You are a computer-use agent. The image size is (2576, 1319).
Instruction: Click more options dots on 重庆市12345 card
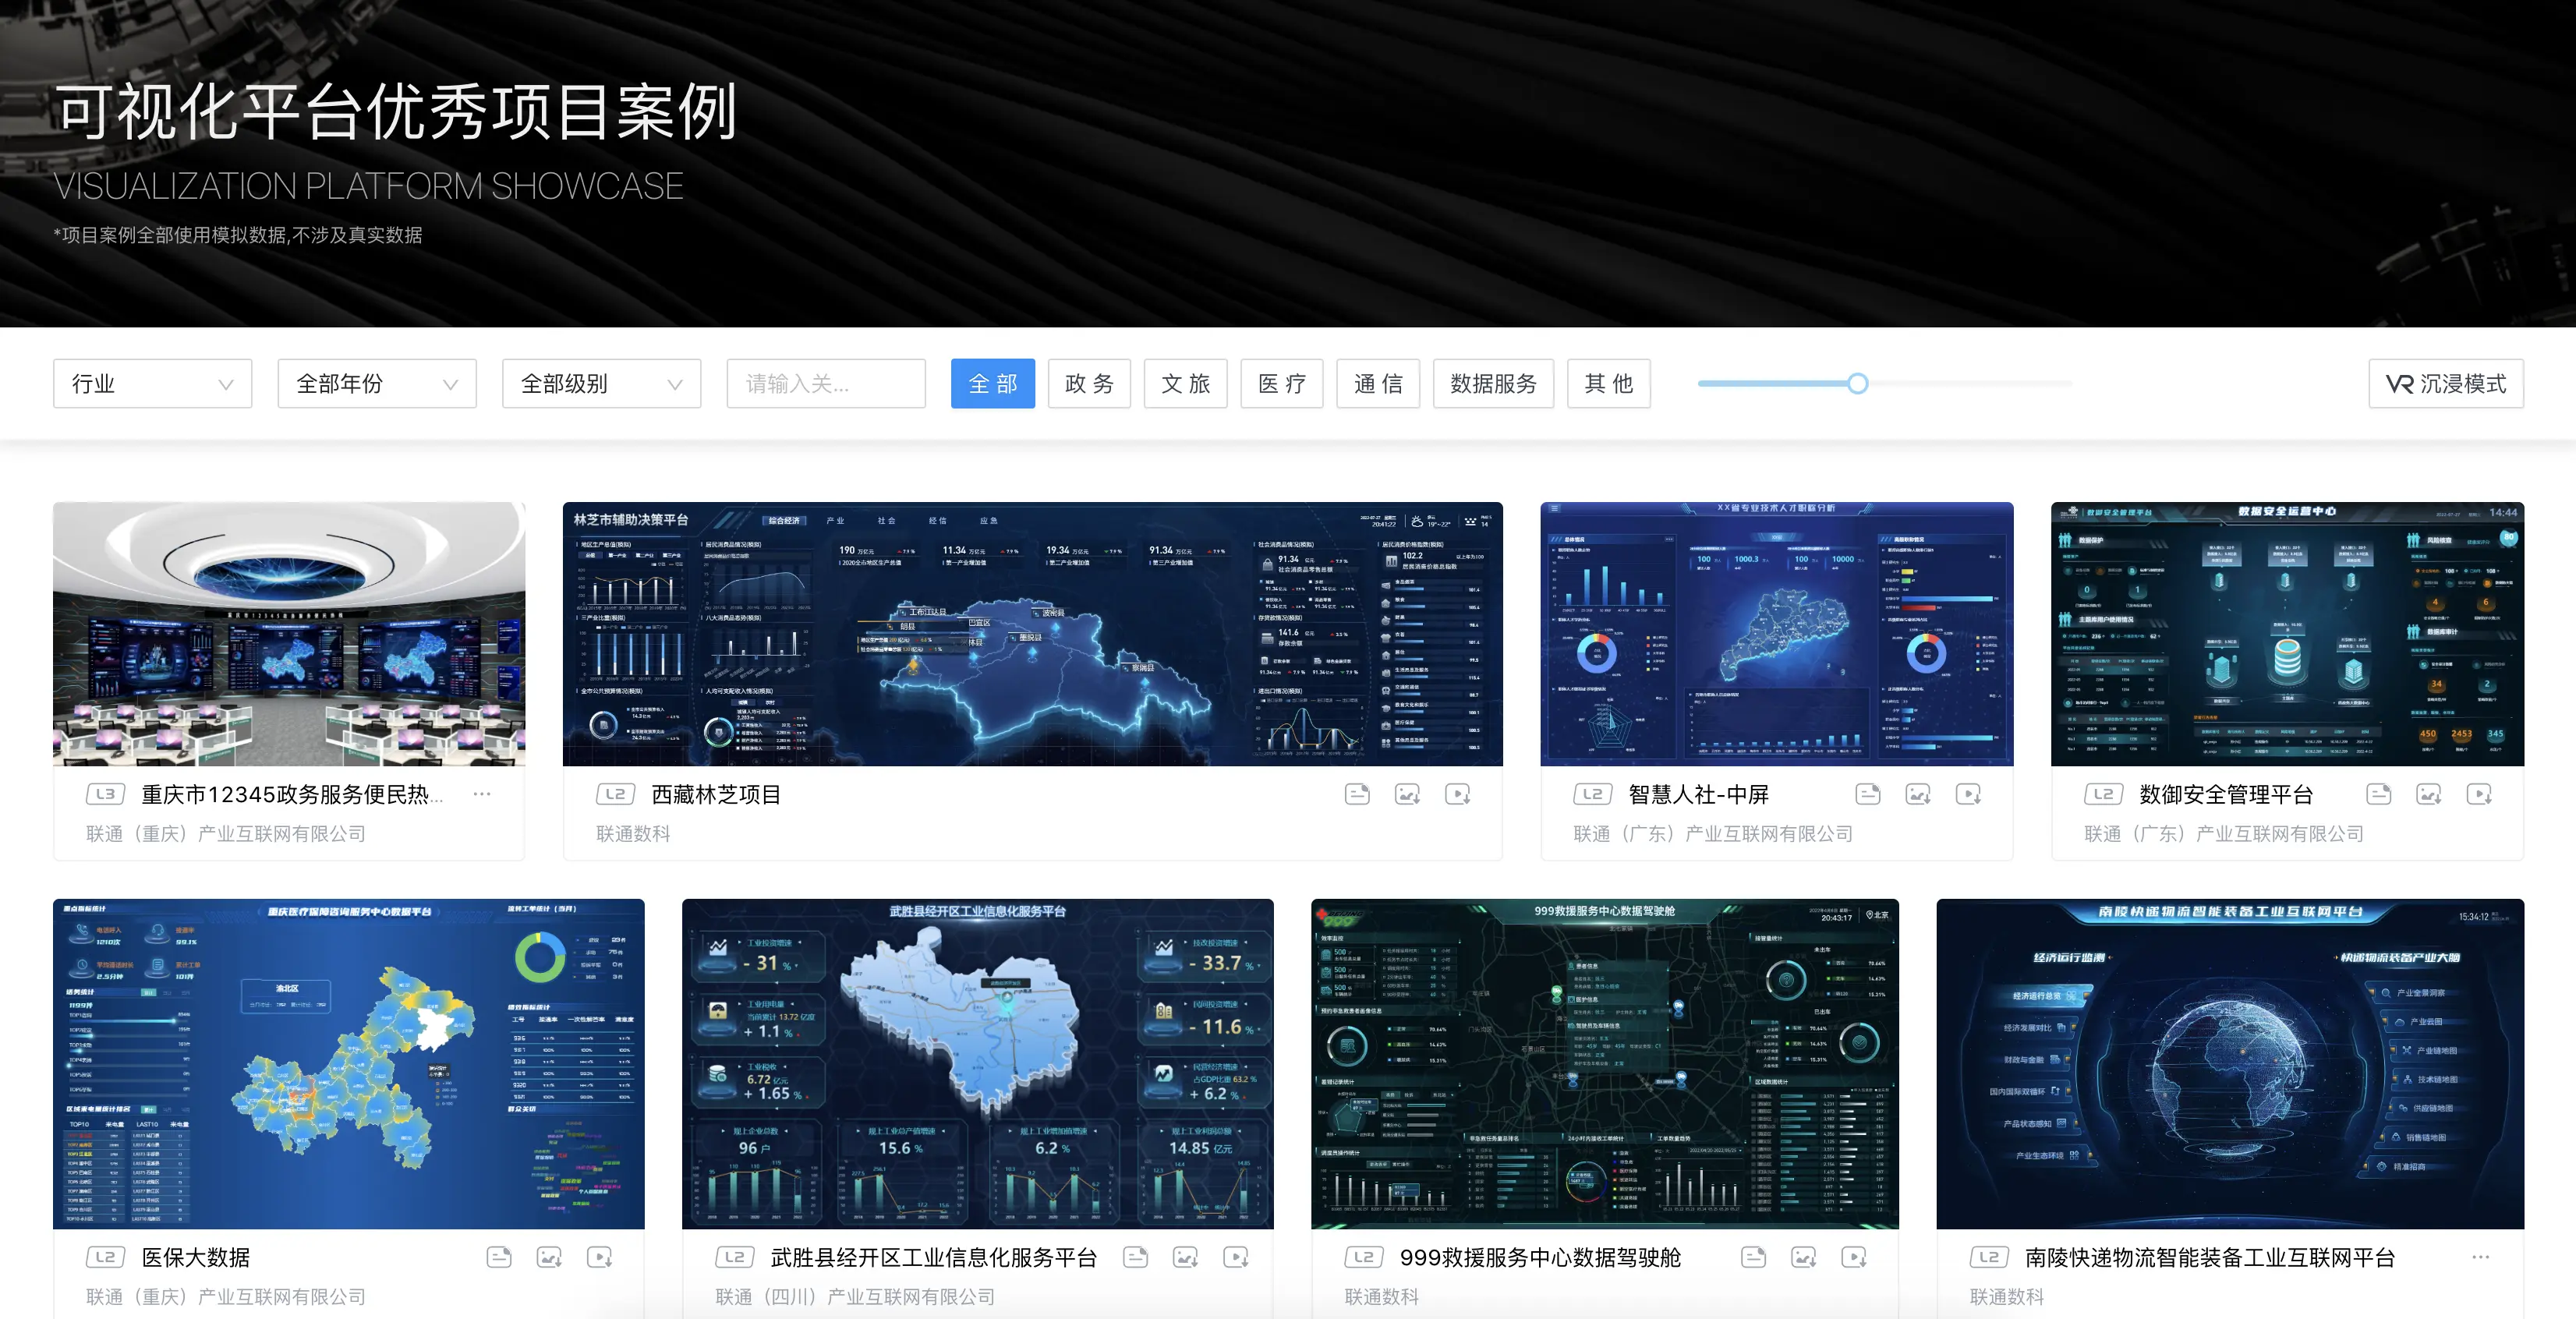coord(482,794)
